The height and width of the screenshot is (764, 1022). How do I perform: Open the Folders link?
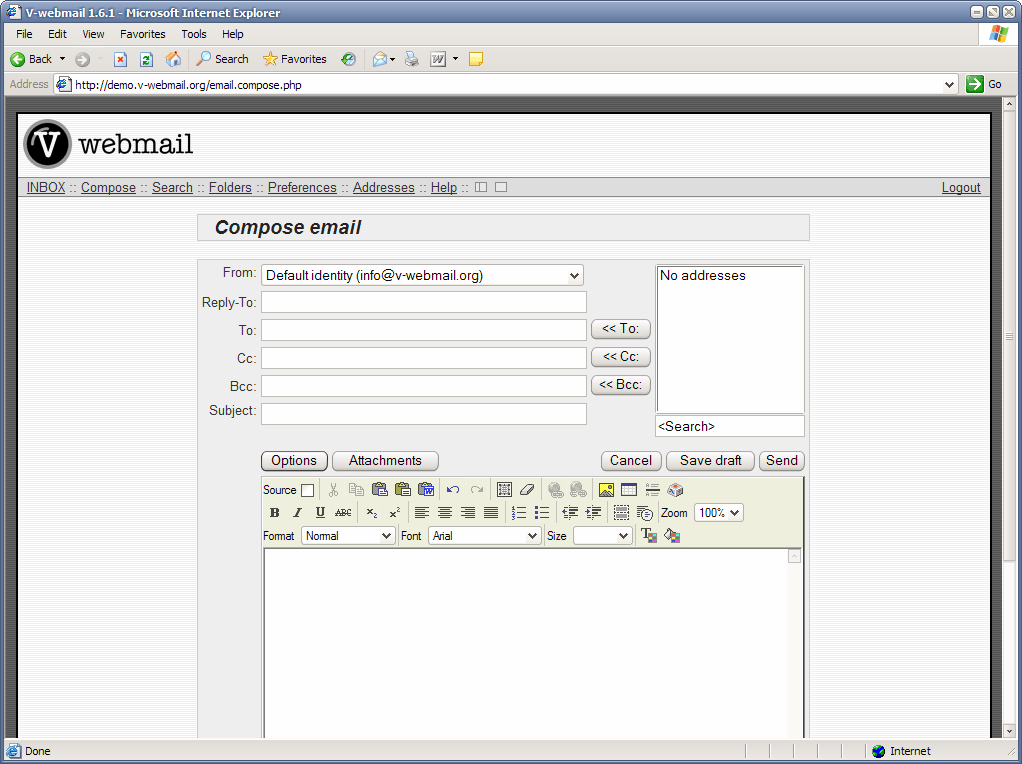(230, 188)
